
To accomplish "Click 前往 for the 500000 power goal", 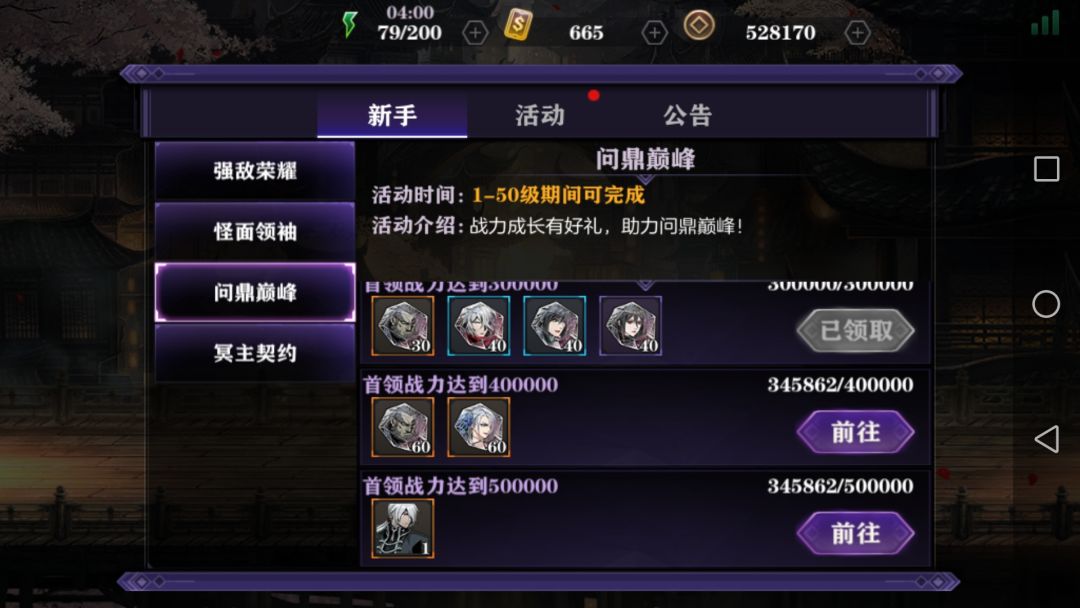I will click(x=855, y=534).
